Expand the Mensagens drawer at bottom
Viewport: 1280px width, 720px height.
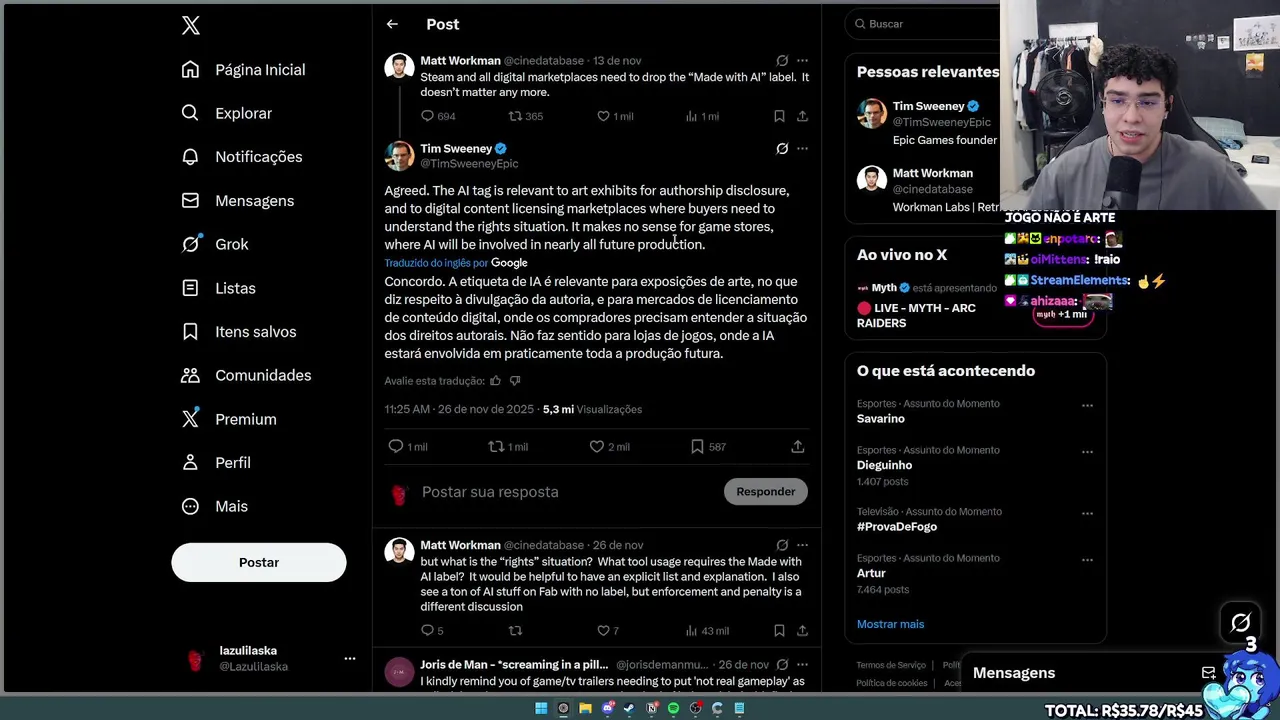(x=1014, y=673)
